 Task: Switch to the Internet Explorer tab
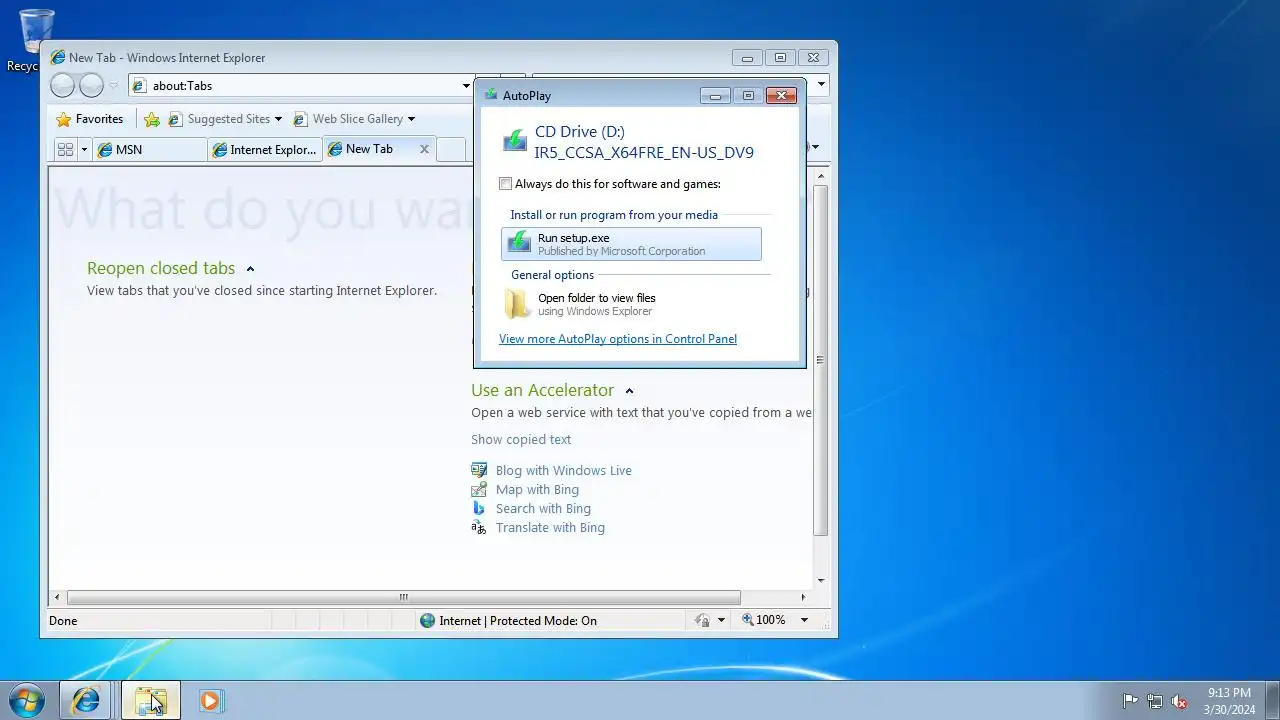point(264,149)
